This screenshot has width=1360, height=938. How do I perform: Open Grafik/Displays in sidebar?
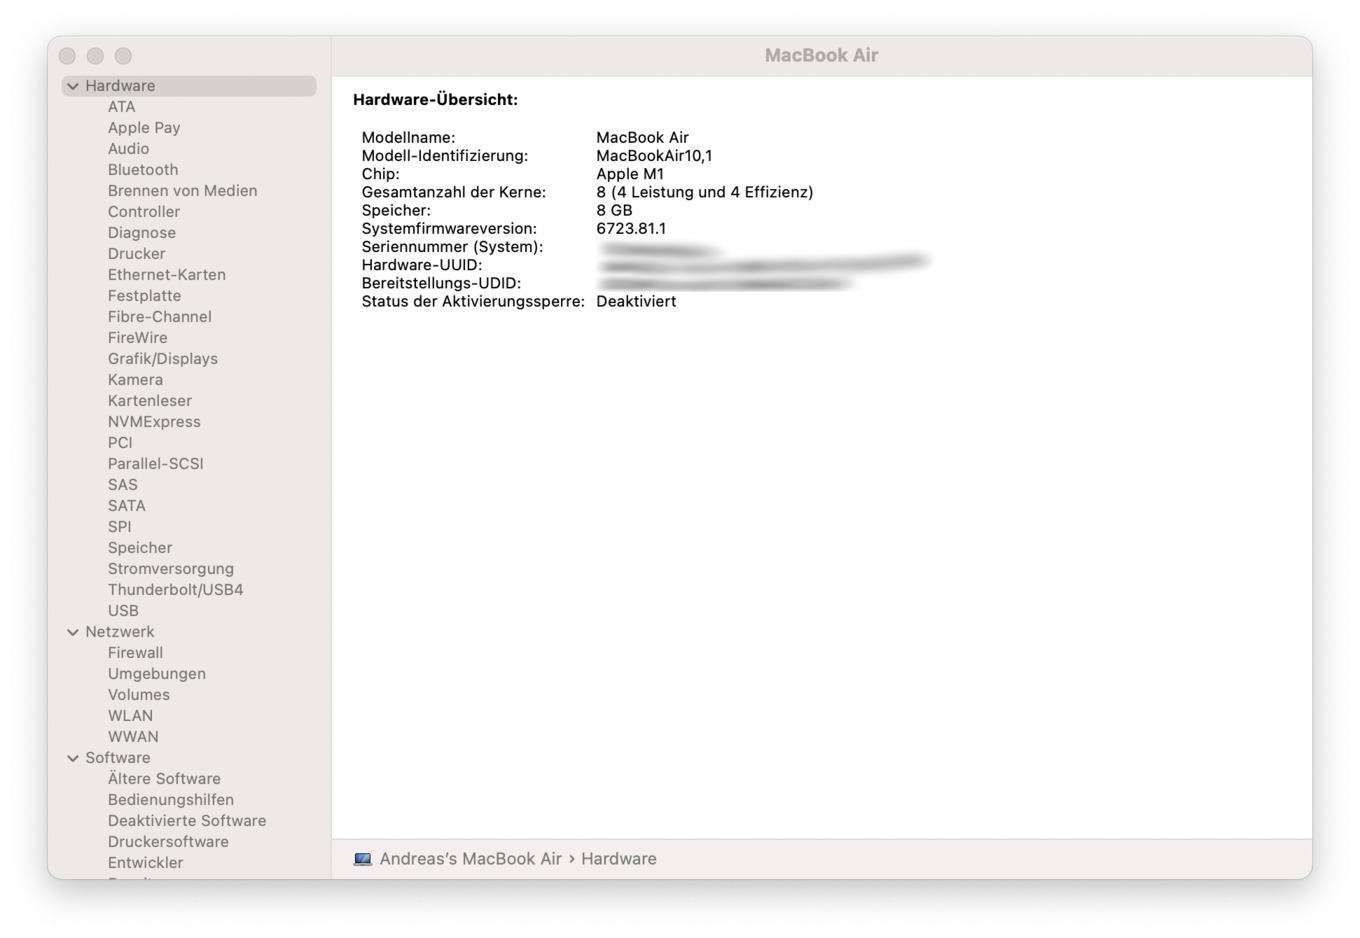coord(163,359)
